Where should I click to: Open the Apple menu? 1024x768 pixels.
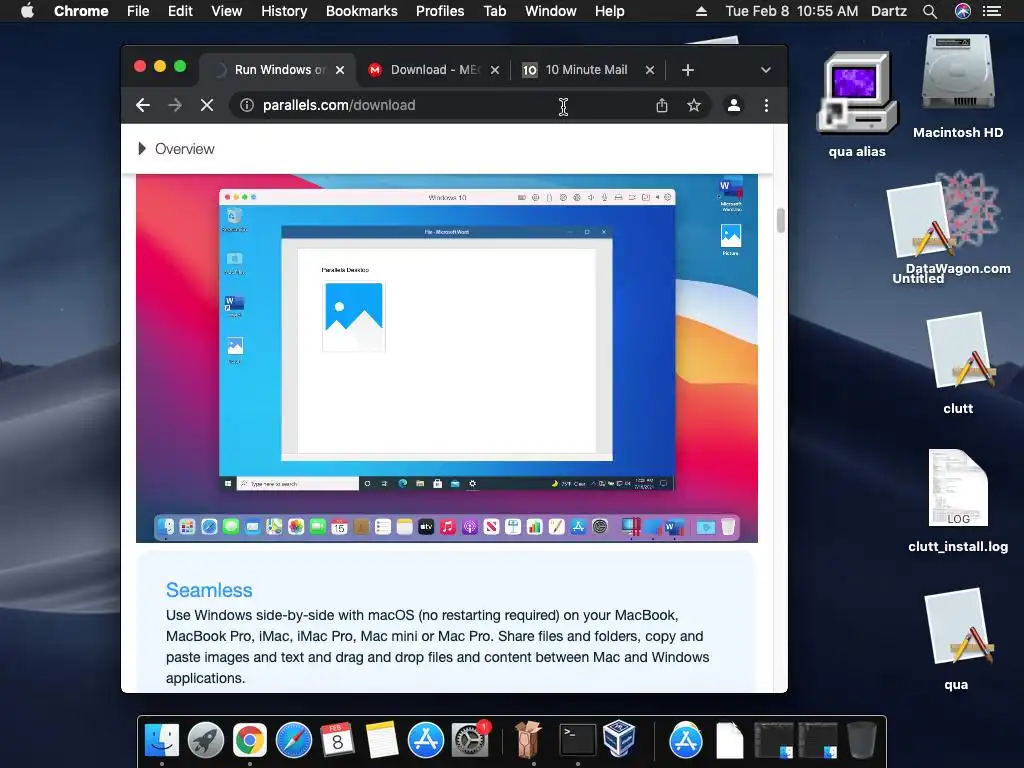pos(27,11)
